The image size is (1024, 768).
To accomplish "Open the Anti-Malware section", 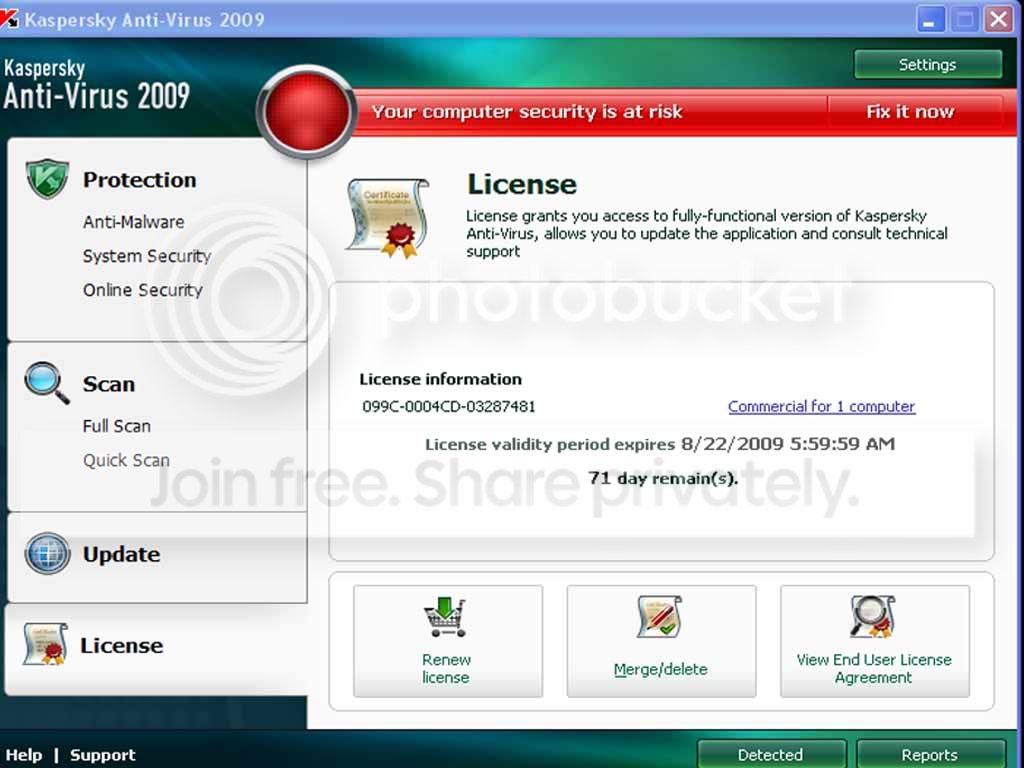I will [133, 222].
